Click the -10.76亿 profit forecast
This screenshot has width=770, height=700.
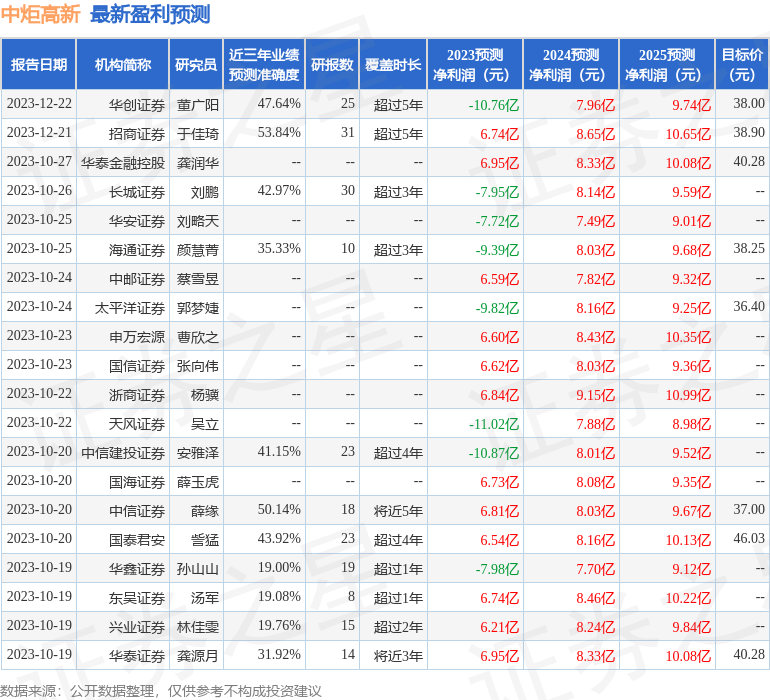494,105
